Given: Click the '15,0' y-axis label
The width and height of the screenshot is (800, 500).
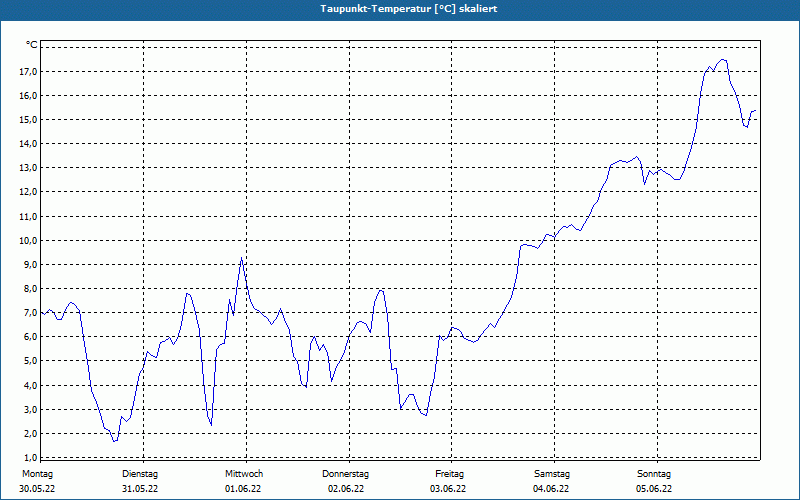Looking at the screenshot, I should [28, 120].
